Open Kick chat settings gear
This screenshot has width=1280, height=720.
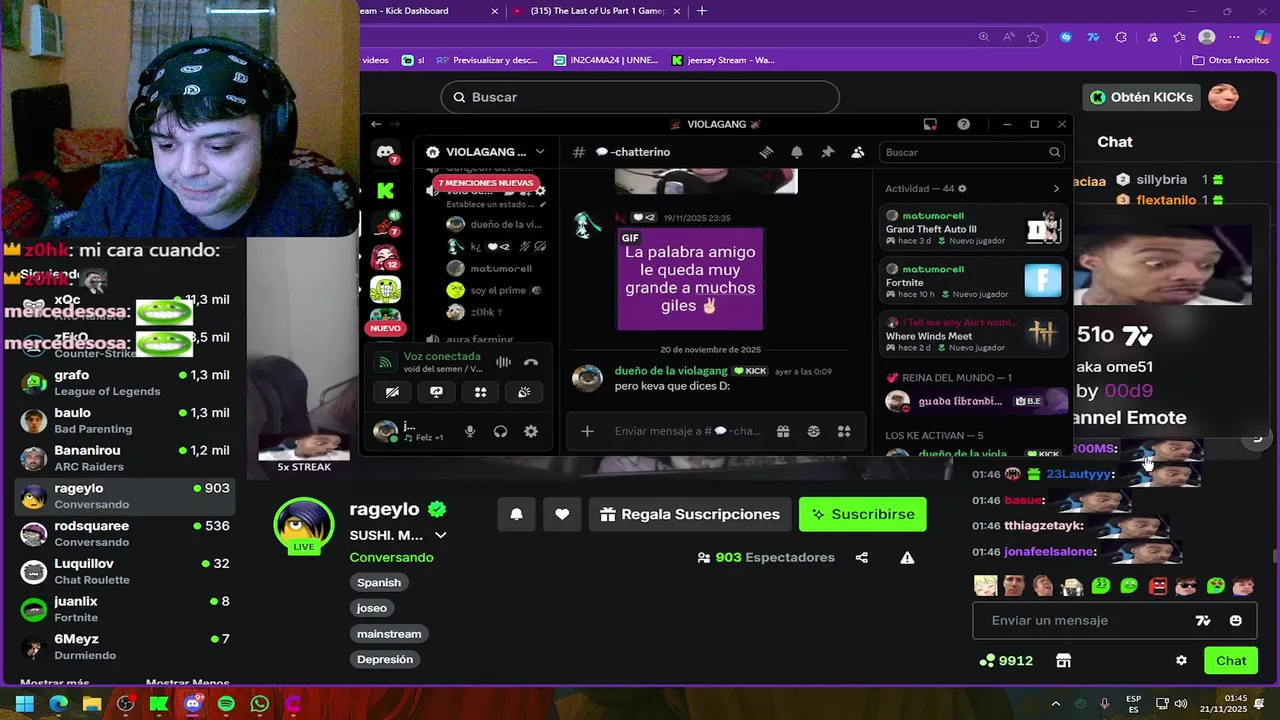click(x=1181, y=660)
